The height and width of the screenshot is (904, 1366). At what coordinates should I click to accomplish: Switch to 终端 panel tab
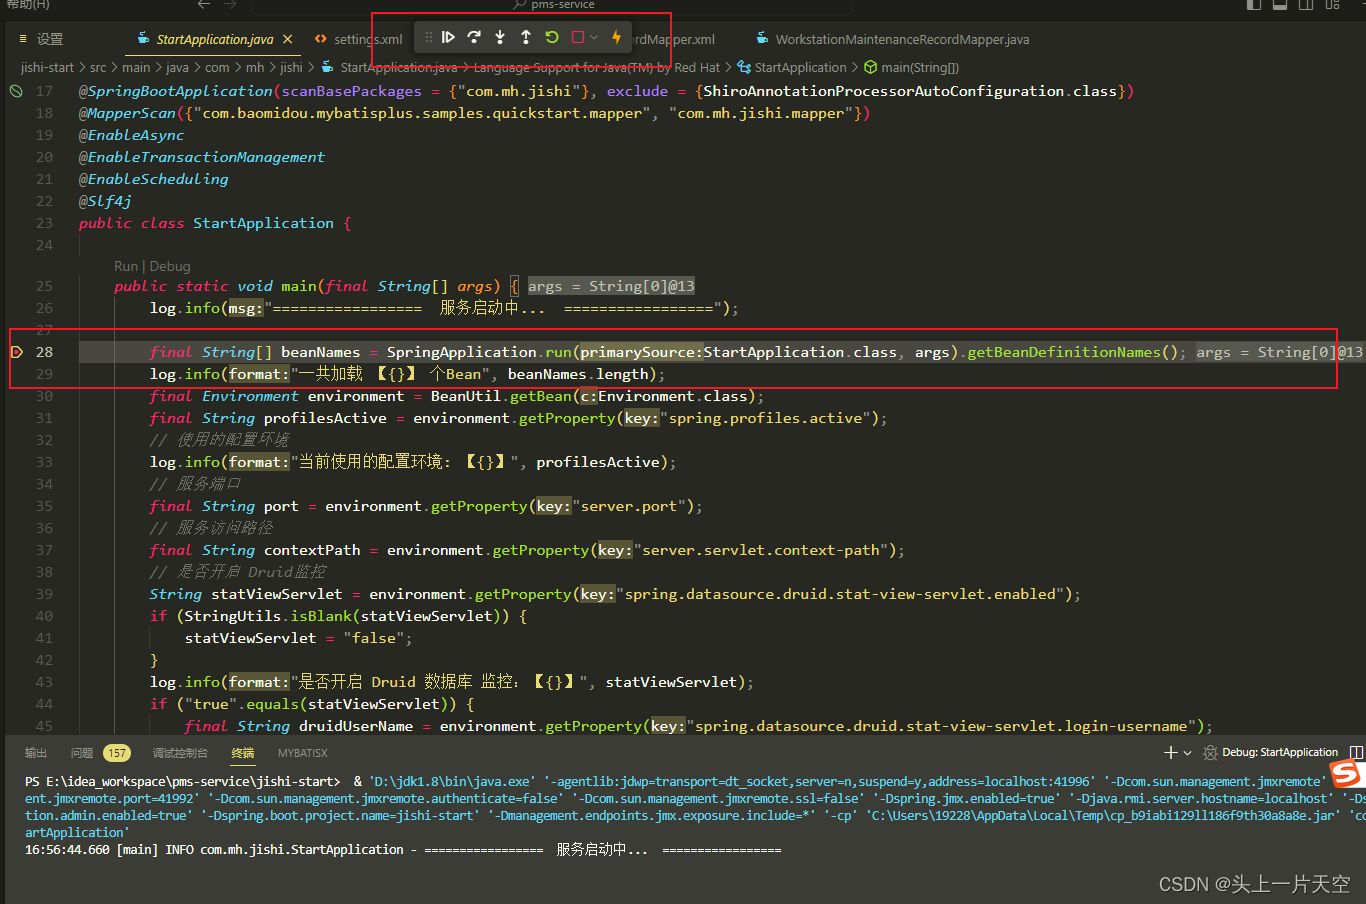point(242,753)
